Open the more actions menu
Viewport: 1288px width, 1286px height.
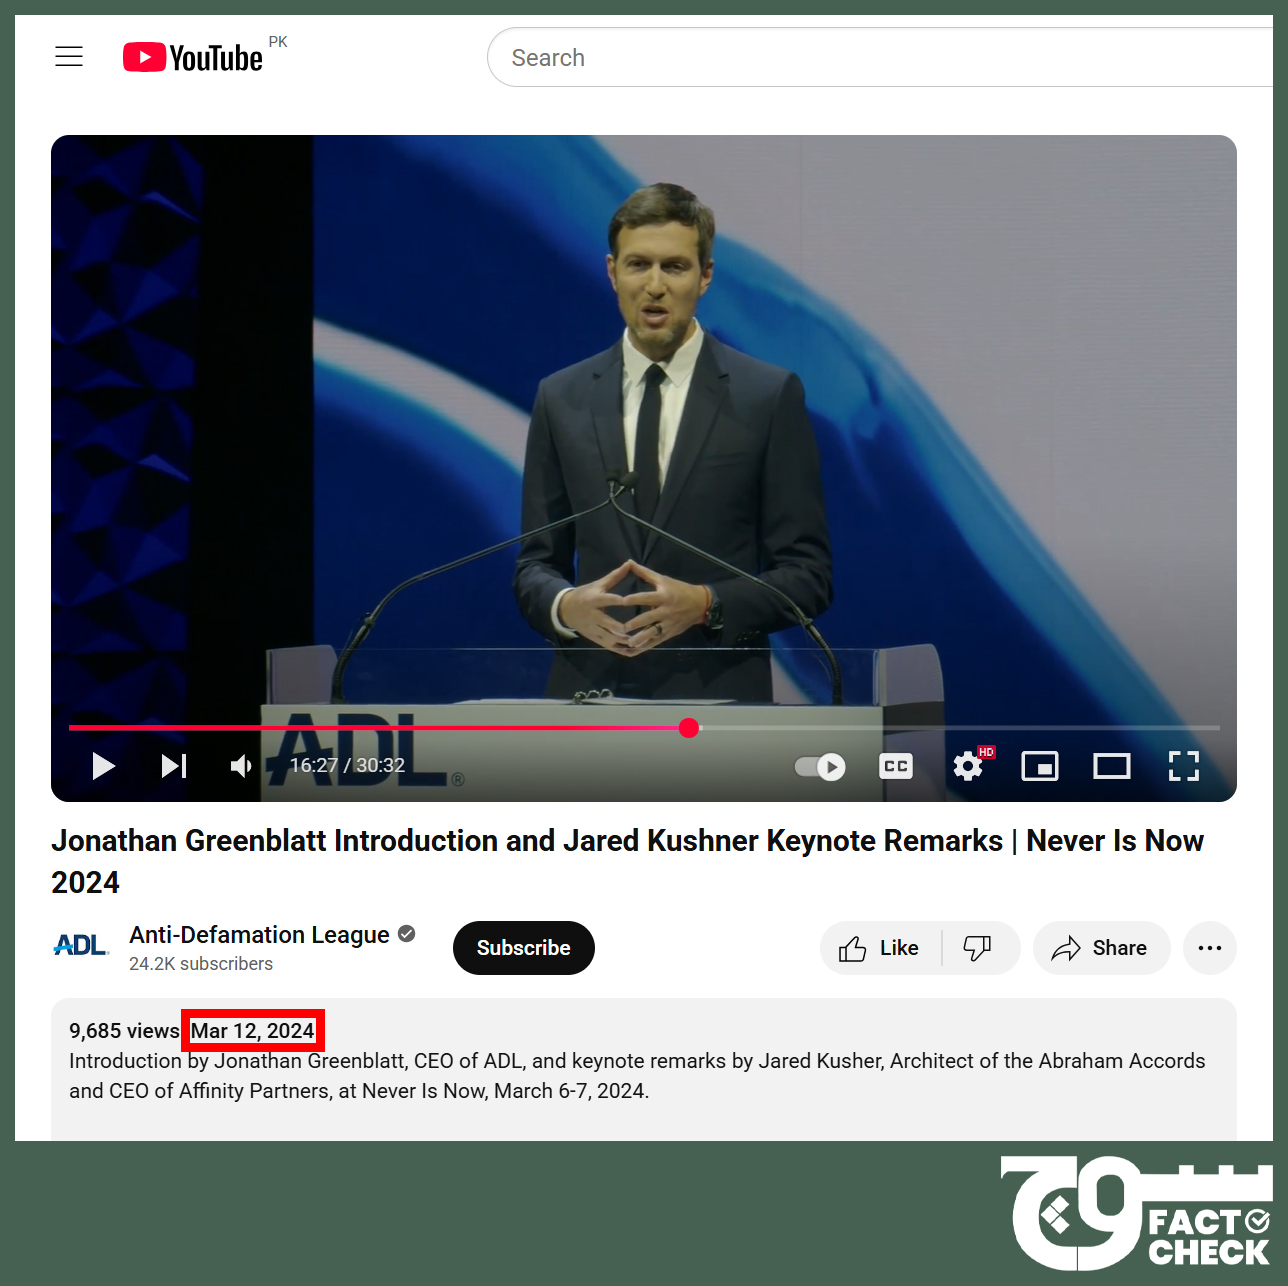(1210, 948)
